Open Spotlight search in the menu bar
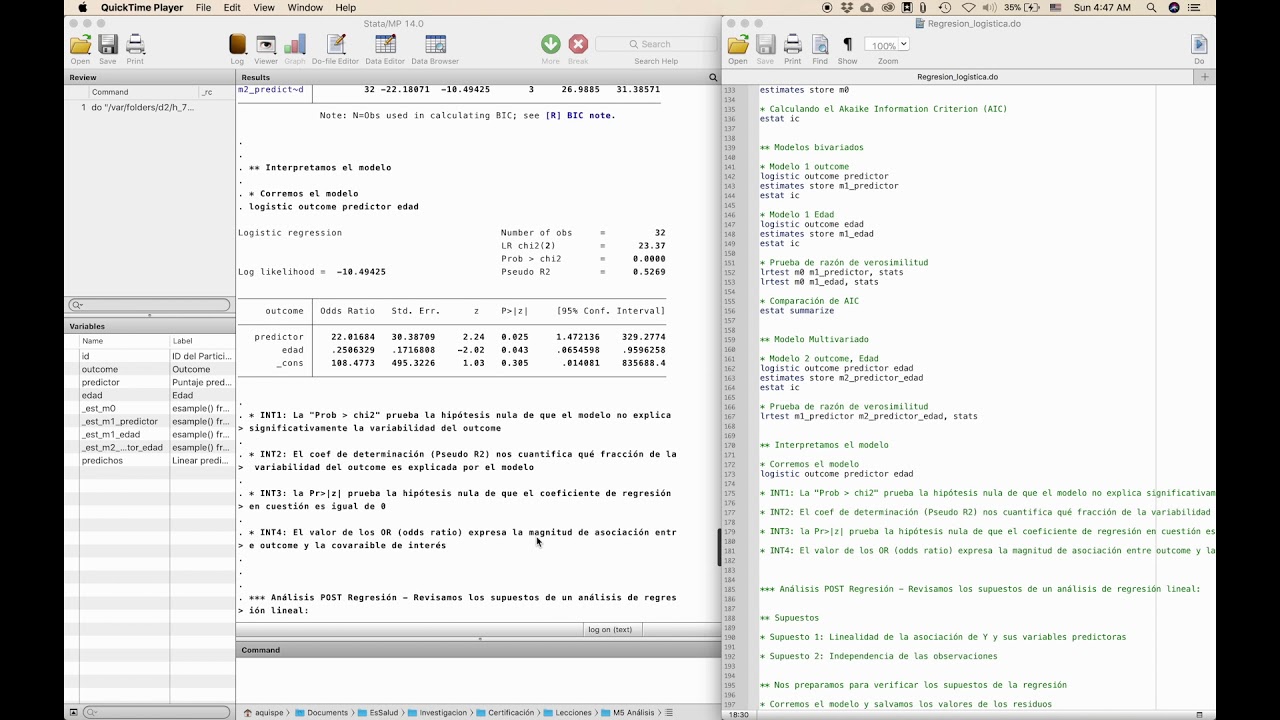This screenshot has width=1280, height=720. tap(1152, 8)
